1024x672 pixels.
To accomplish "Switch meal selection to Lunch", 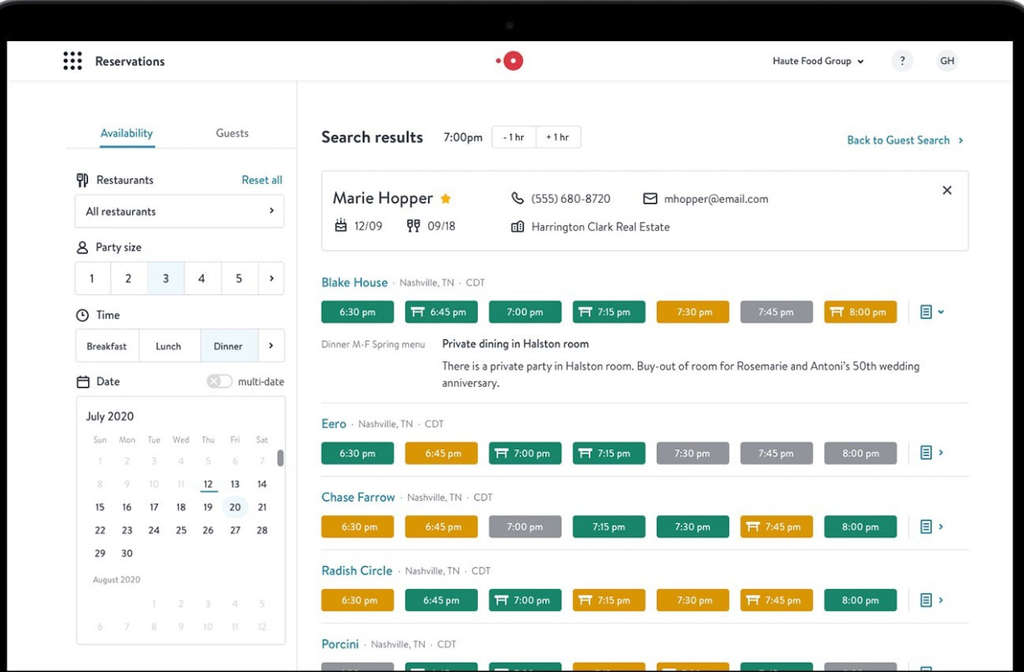I will [x=169, y=345].
